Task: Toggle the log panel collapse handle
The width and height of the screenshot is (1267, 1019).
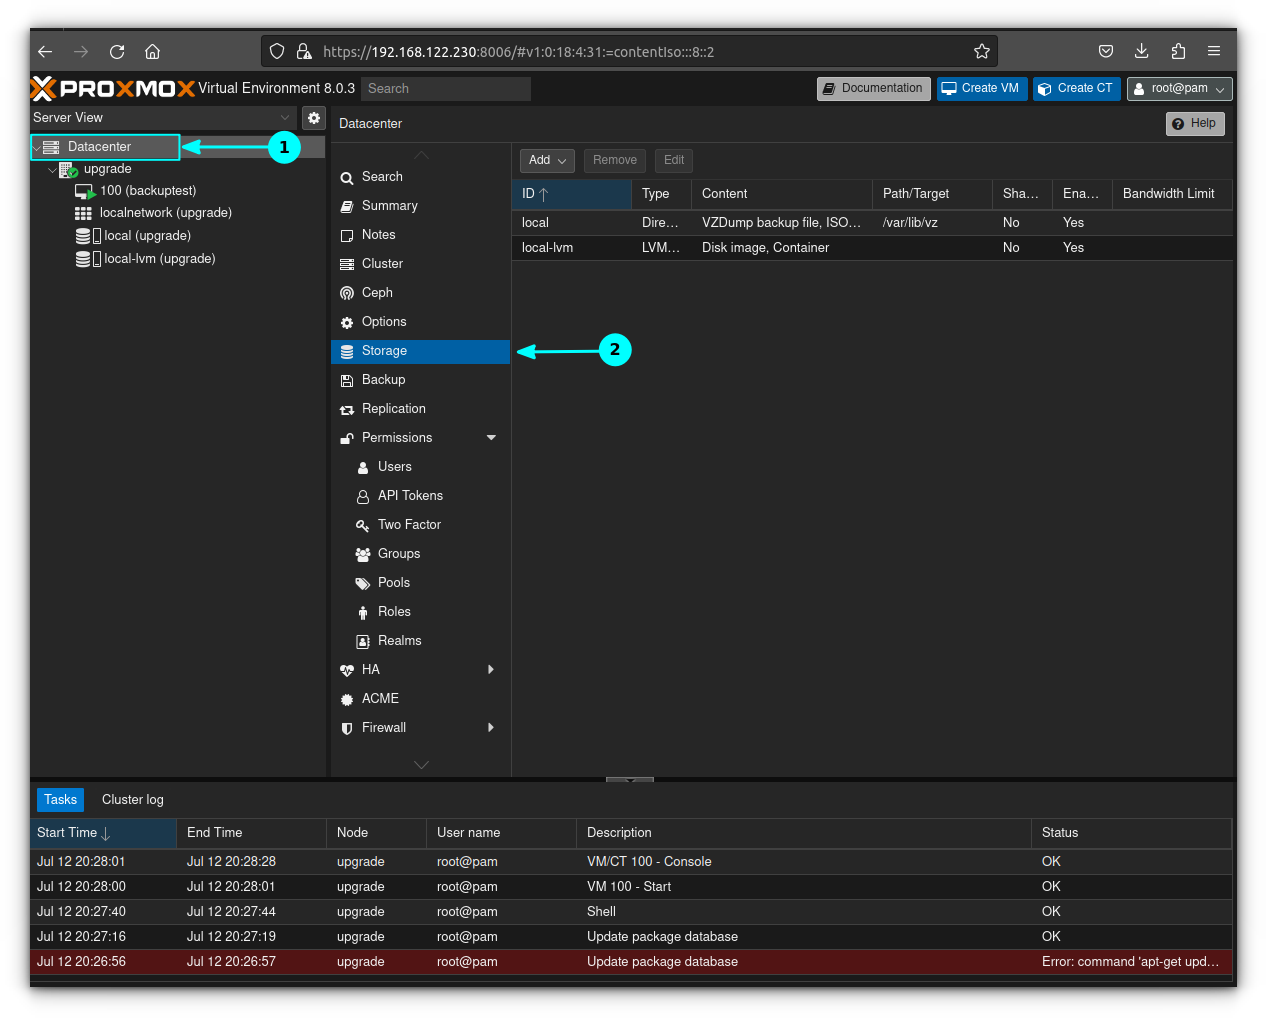Action: [630, 780]
